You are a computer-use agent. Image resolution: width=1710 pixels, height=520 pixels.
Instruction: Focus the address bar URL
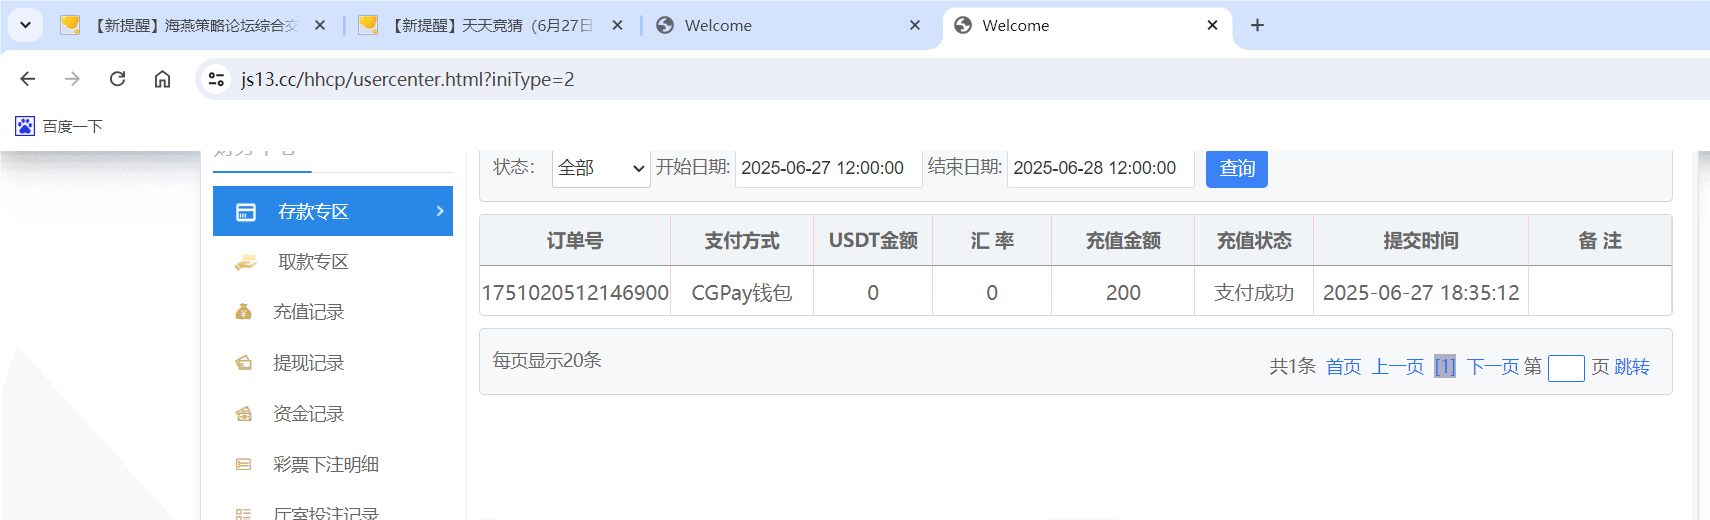coord(408,79)
